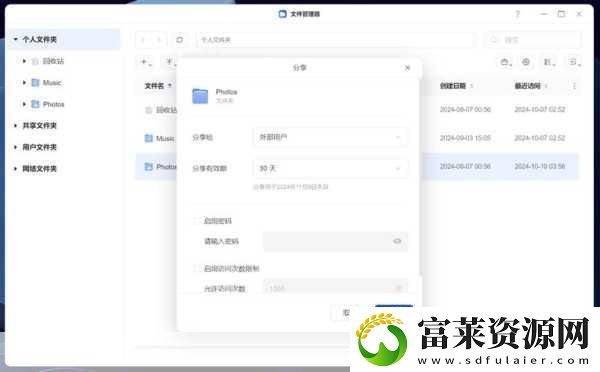Viewport: 600px width, 372px height.
Task: Click the password input field
Action: tap(336, 241)
